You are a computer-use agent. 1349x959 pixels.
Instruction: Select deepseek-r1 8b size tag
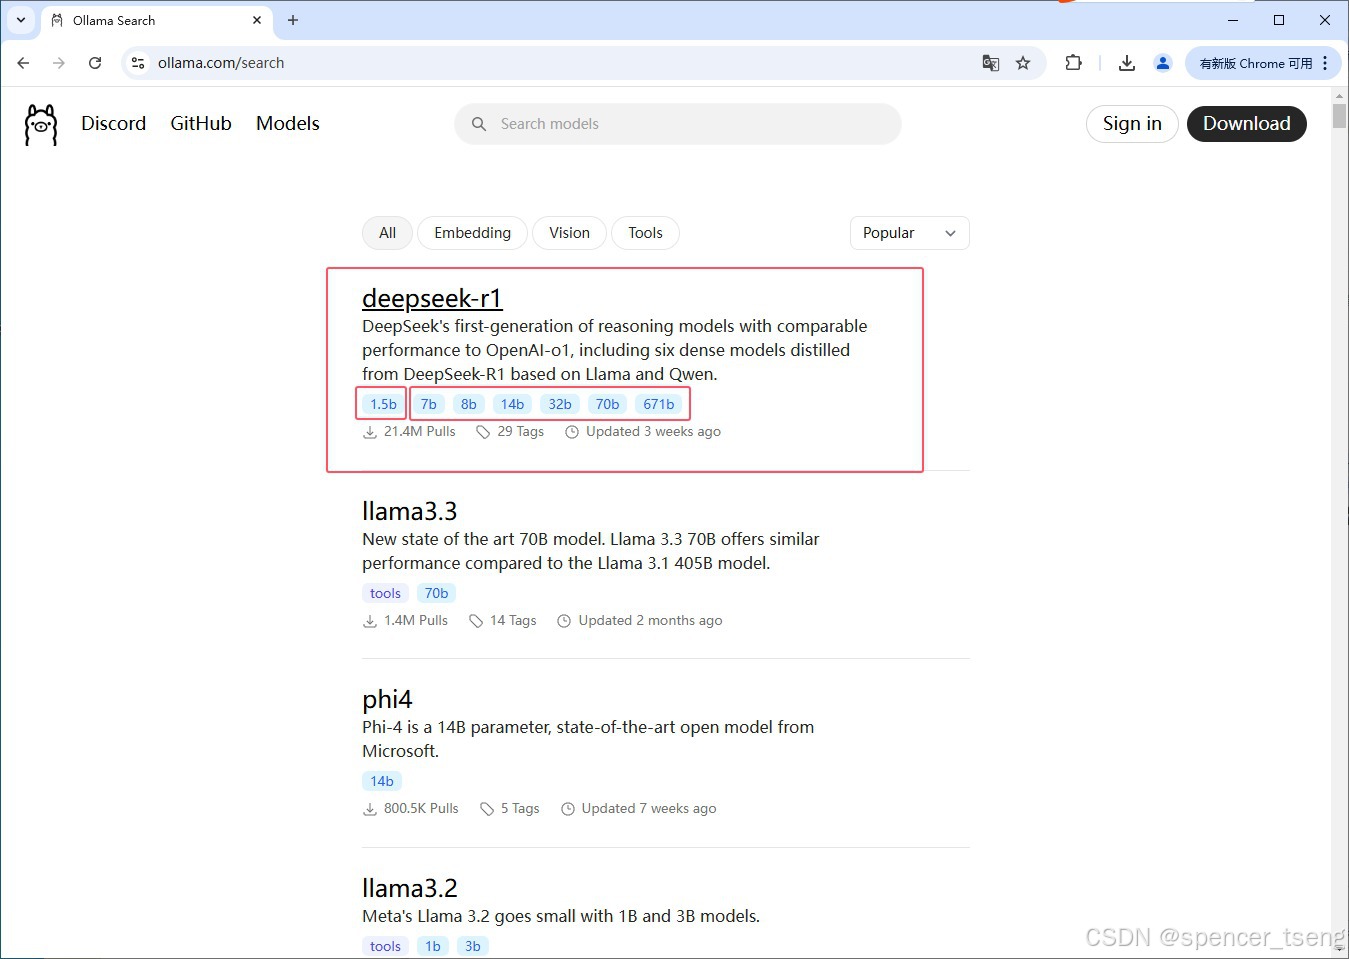click(x=468, y=404)
